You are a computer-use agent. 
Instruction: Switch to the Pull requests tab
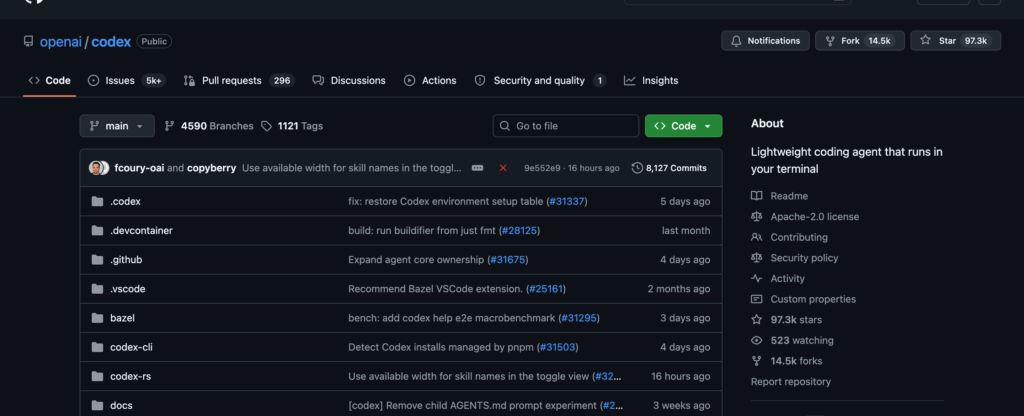[238, 80]
